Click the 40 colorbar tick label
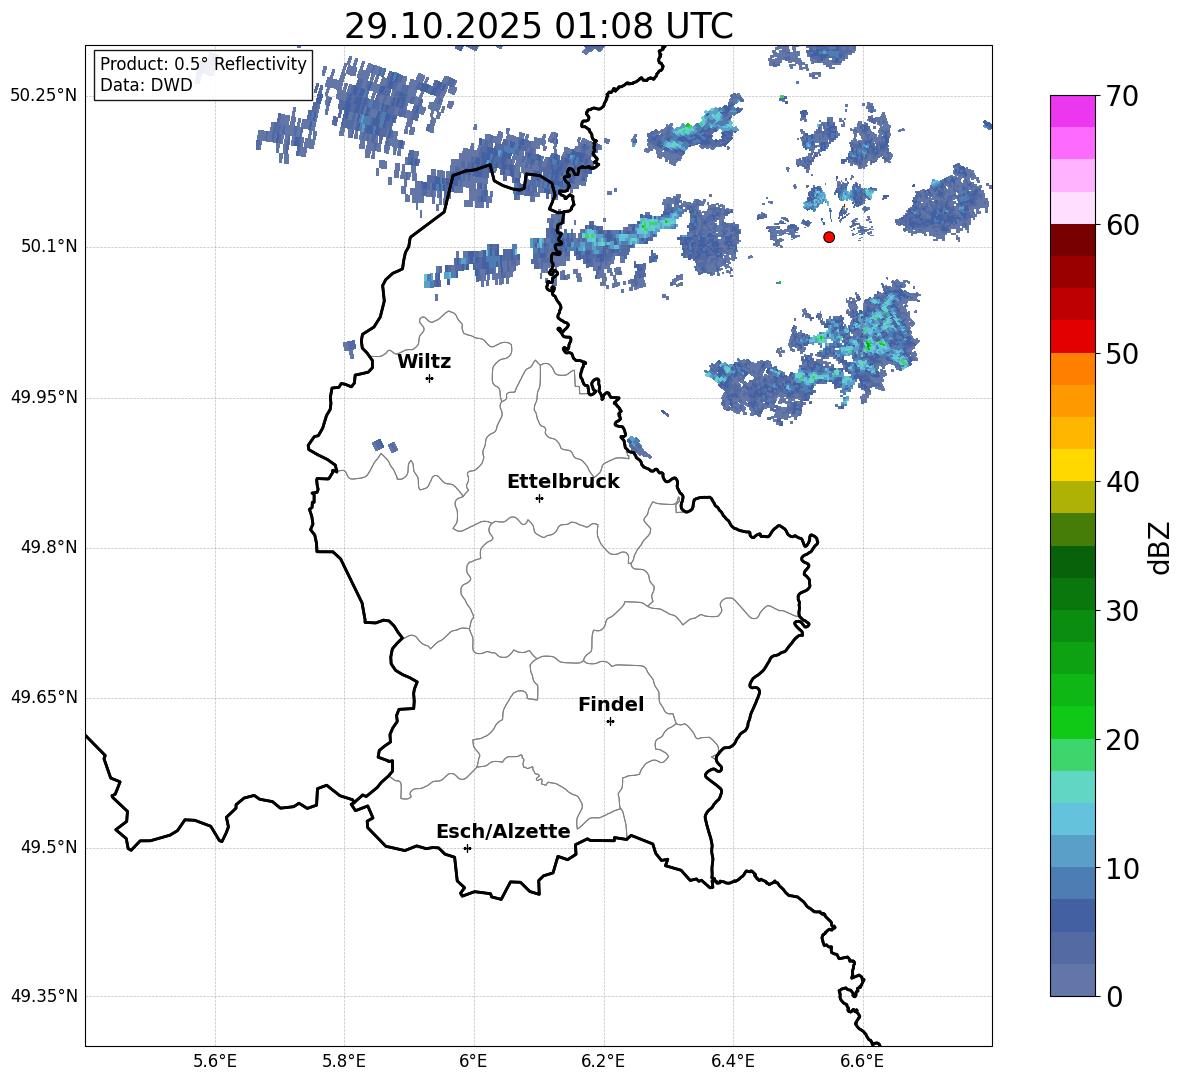Screen dimensions: 1184x1081 click(x=1122, y=482)
